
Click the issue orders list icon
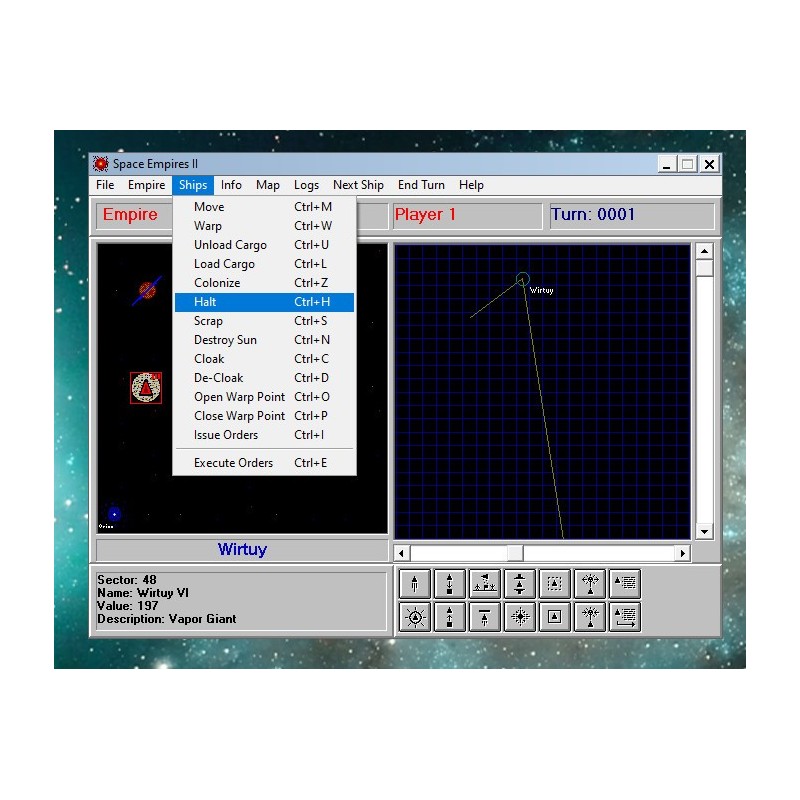tap(624, 584)
